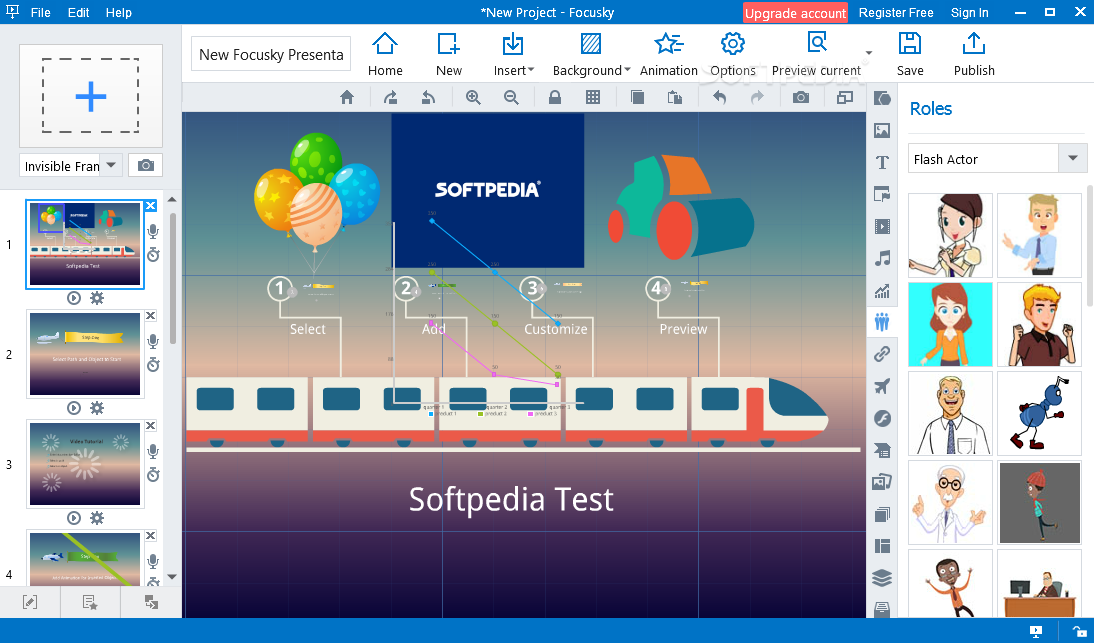Click Softpedia Test title text on canvas
The height and width of the screenshot is (643, 1094).
pos(511,499)
